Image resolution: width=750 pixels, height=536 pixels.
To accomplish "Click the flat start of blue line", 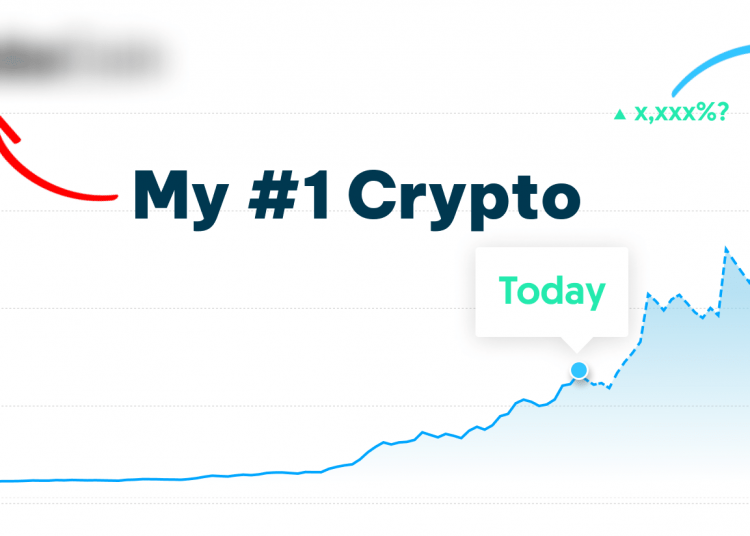I will click(72, 480).
